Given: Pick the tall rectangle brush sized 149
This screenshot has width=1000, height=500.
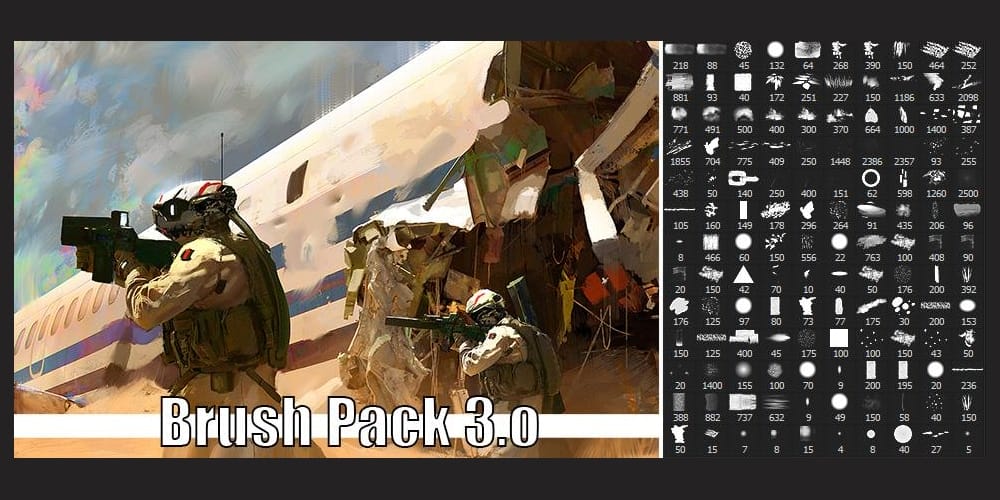Looking at the screenshot, I should 743,210.
